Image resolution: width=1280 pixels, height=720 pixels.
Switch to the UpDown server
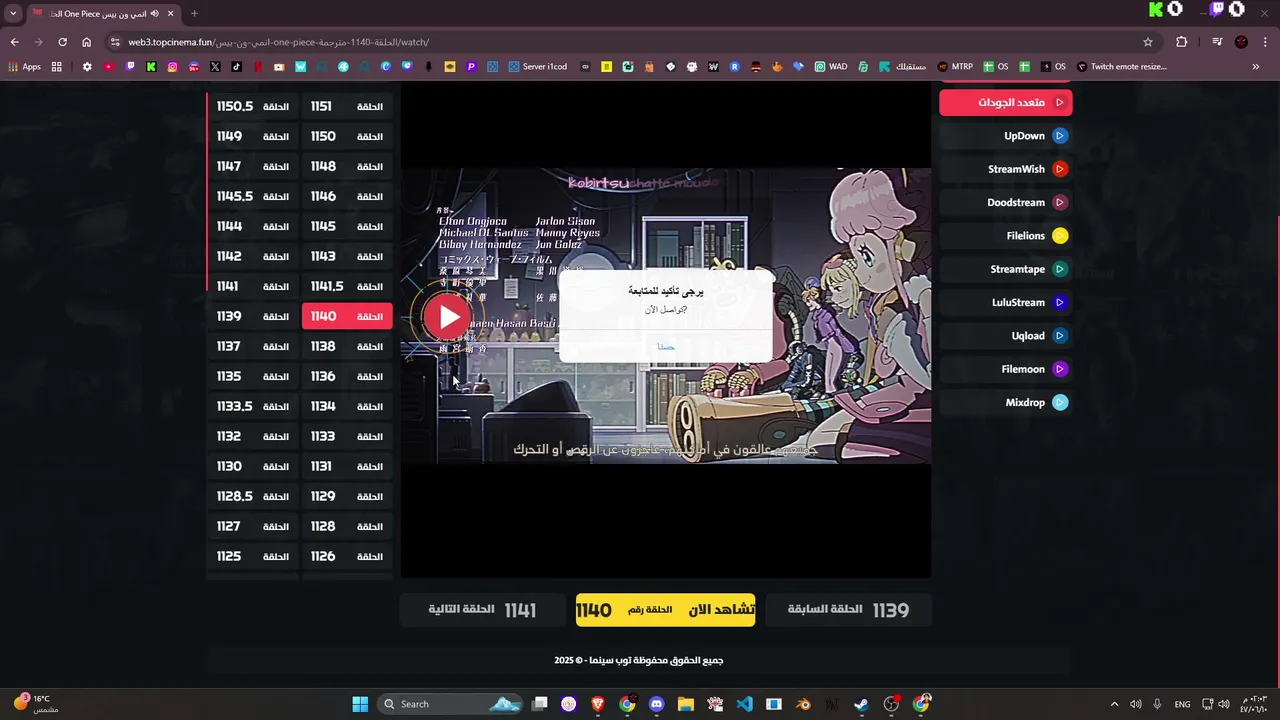[1006, 136]
